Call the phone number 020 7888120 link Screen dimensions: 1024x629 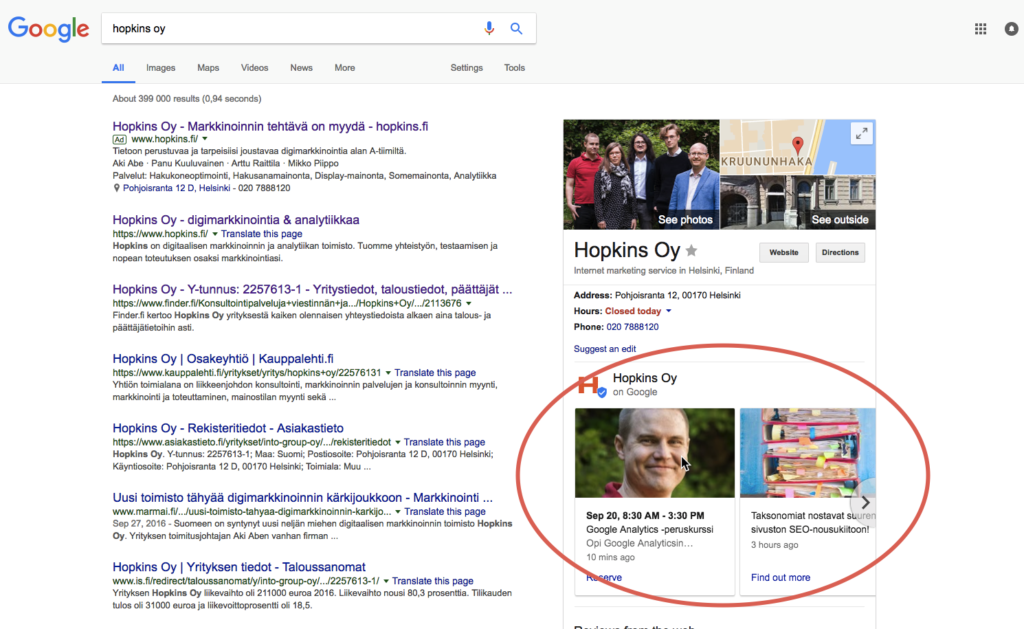click(632, 327)
